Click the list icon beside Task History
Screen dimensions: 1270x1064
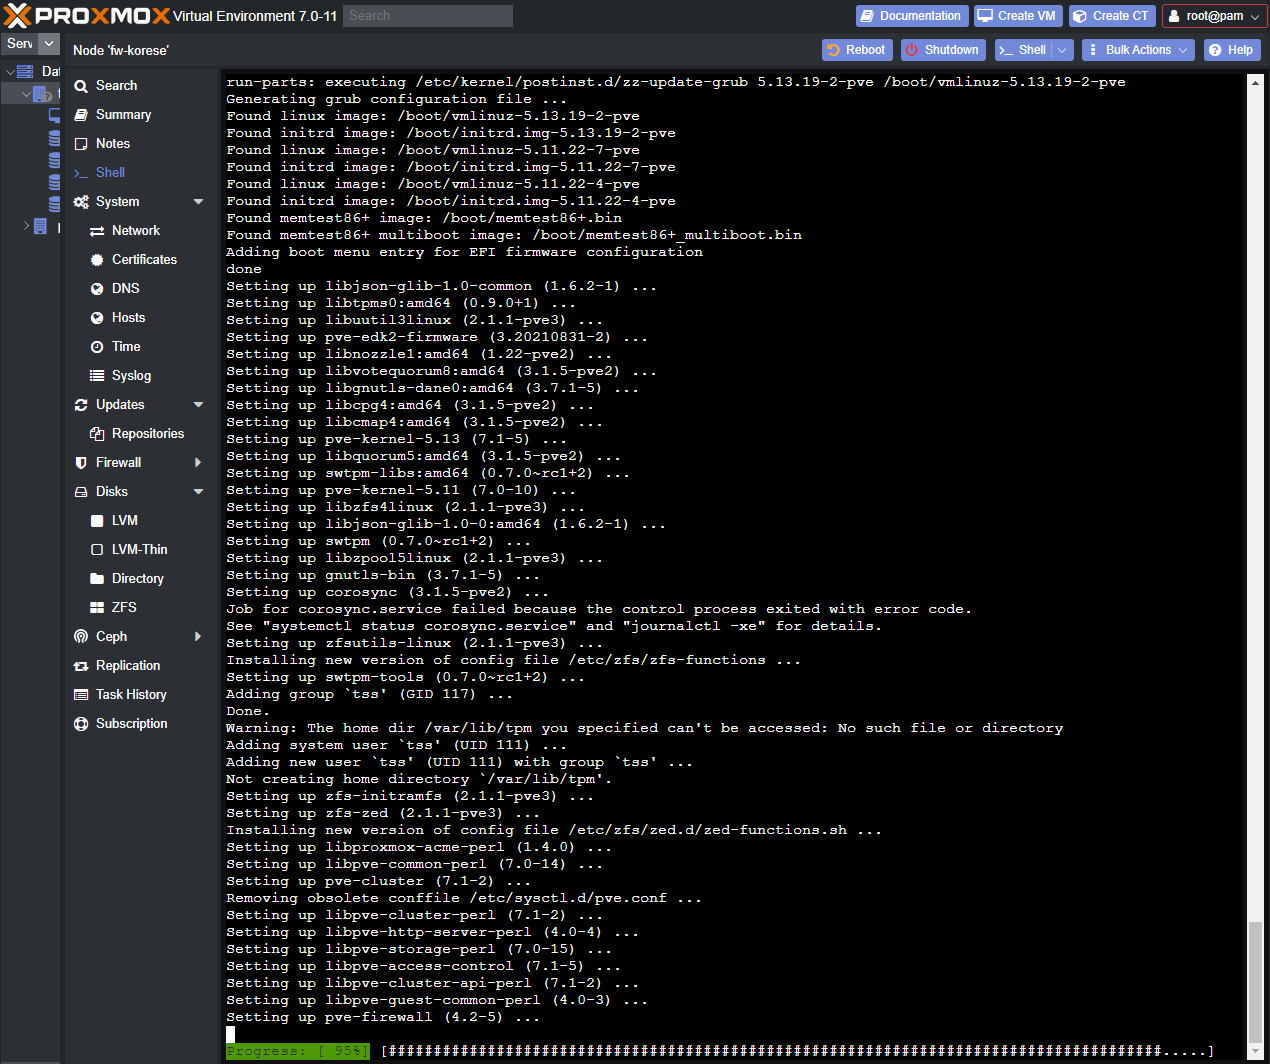pos(81,695)
